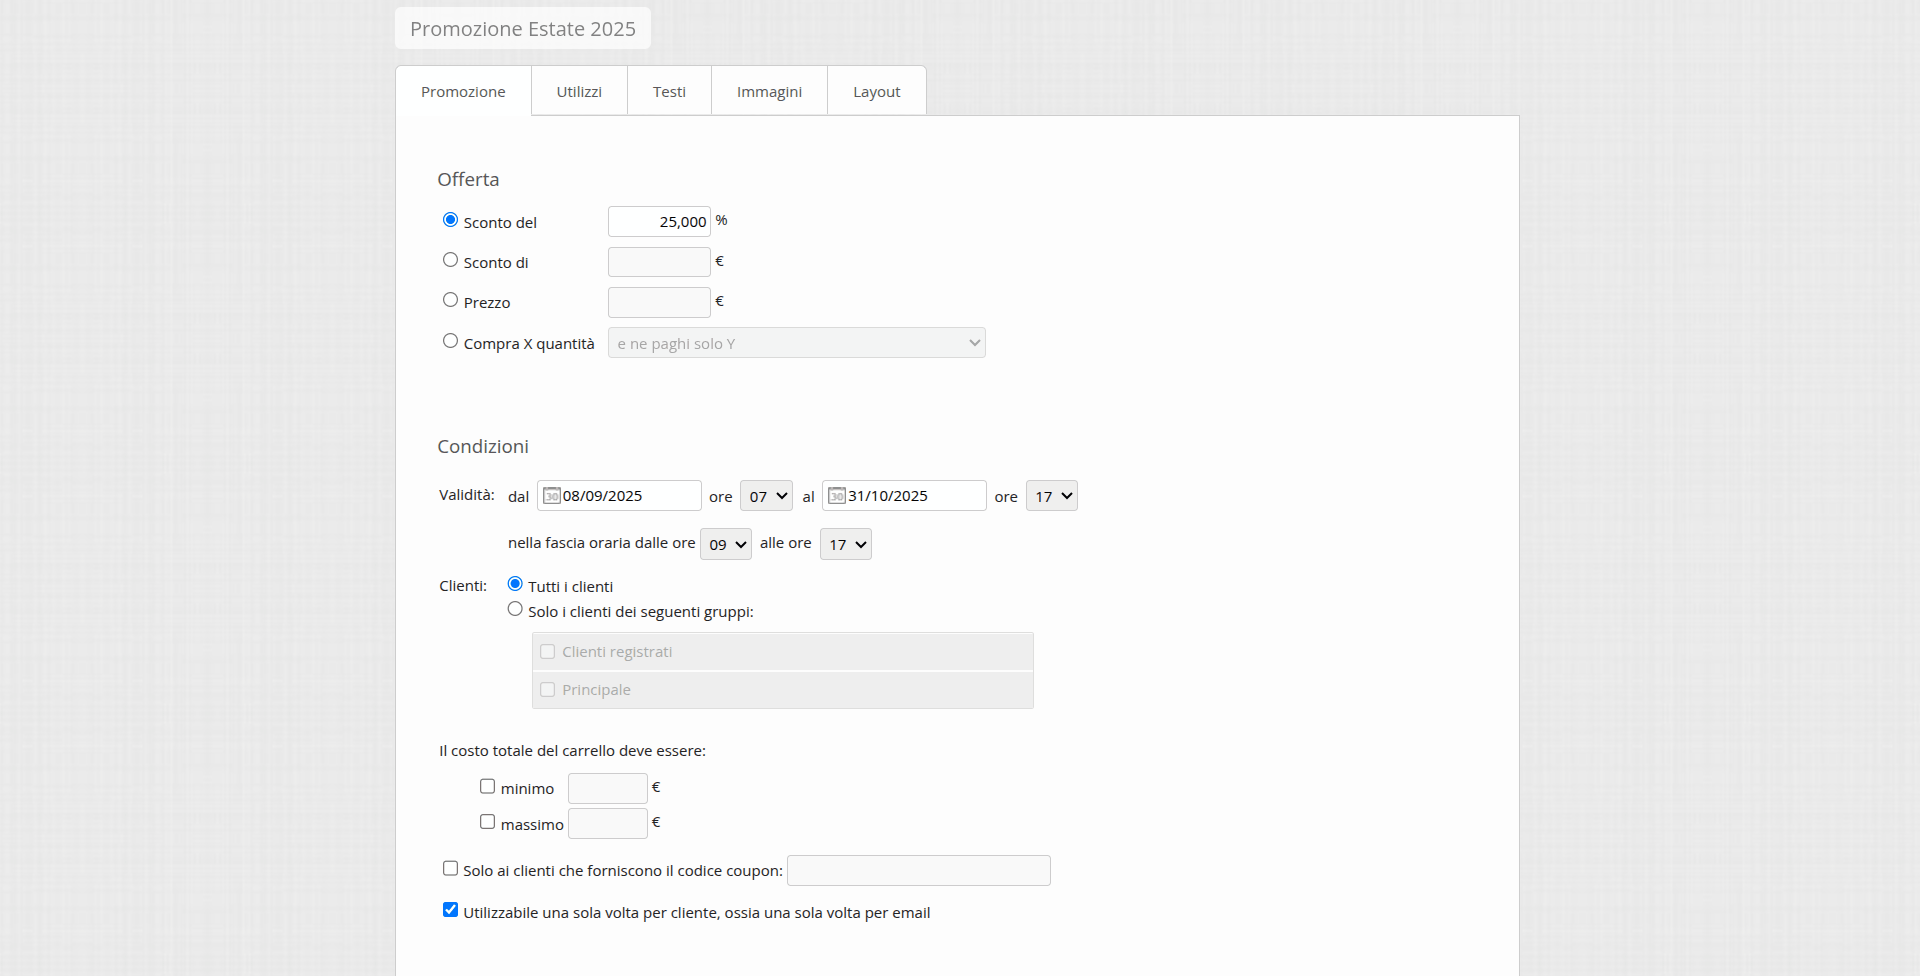Enable the 'minimo' cart cost checkbox
The image size is (1920, 976).
487,787
